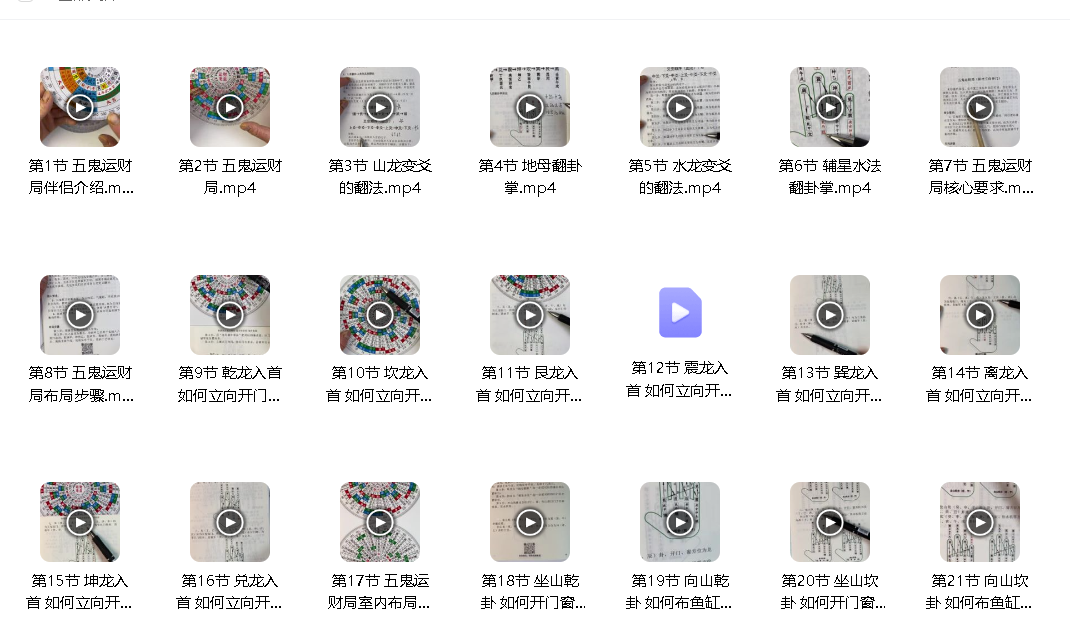Play 第15节 坤龙入首 video
1070x628 pixels.
tap(80, 522)
